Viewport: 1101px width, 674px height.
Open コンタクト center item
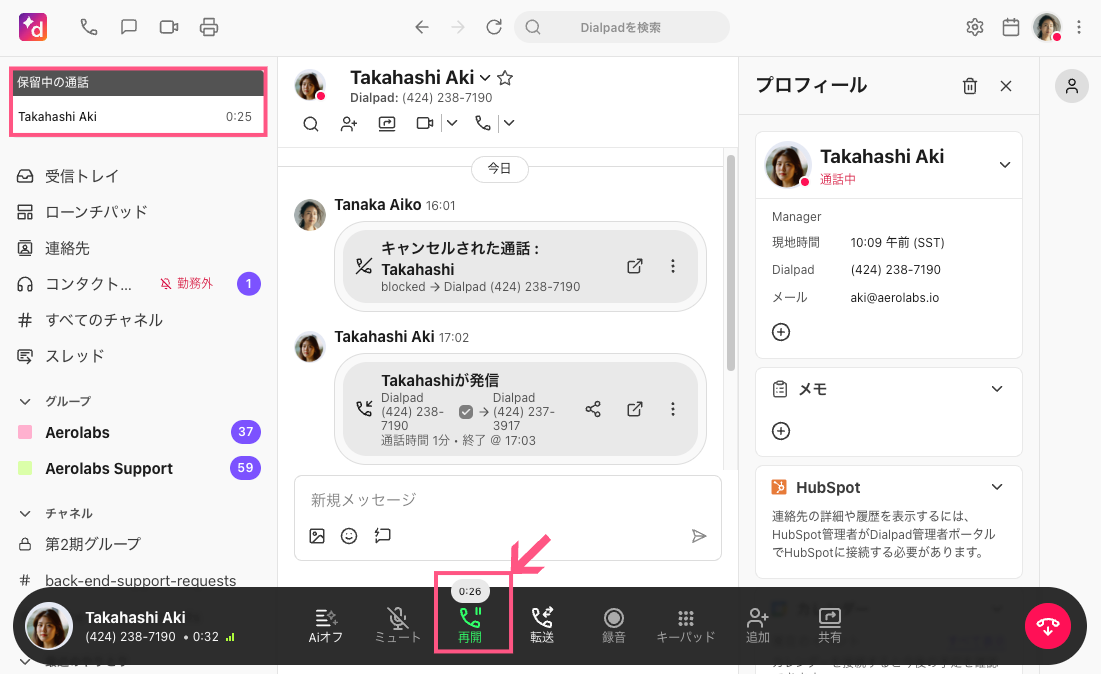pos(74,284)
